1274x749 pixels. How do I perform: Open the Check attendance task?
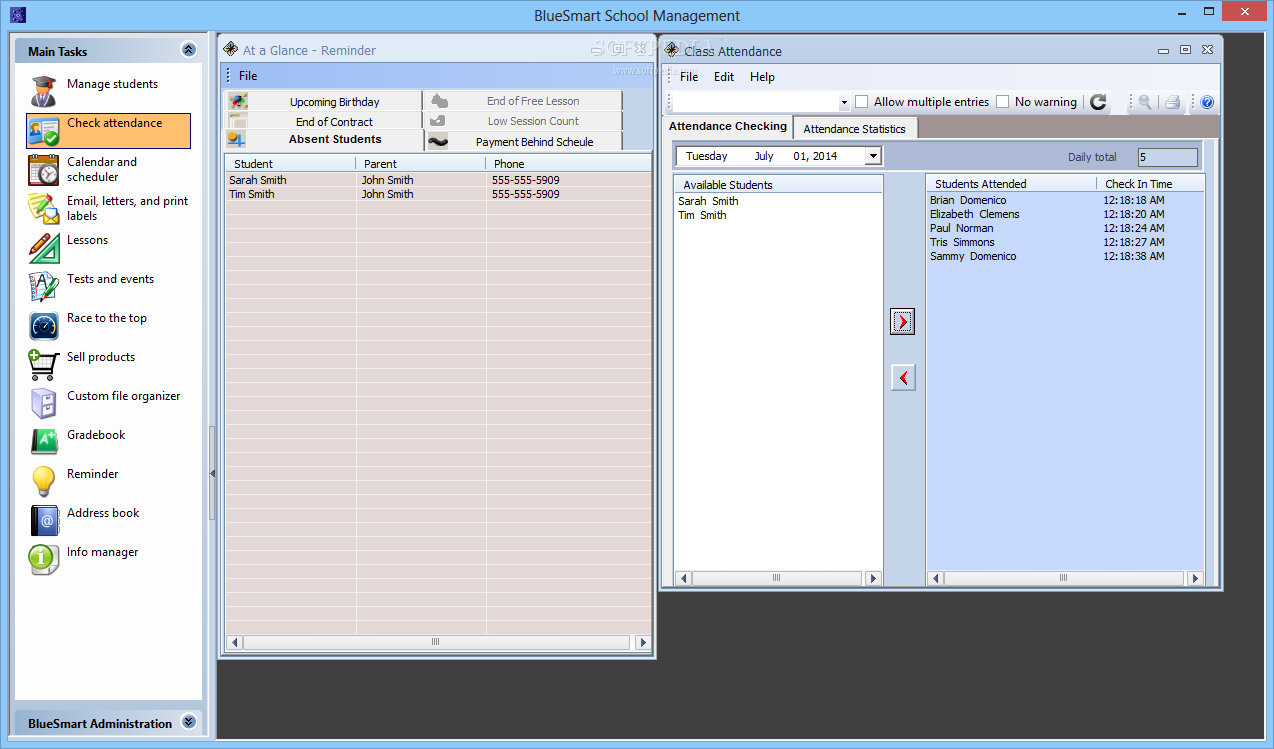108,131
